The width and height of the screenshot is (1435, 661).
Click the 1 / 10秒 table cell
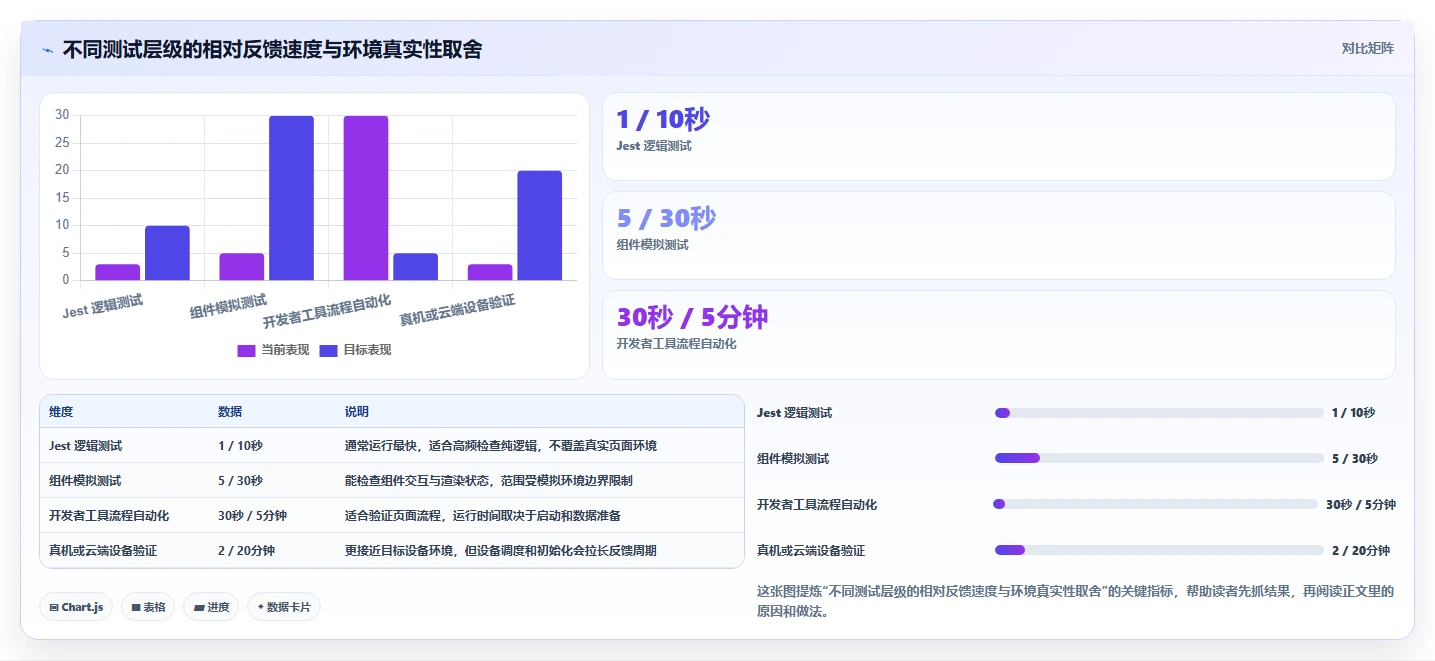240,446
